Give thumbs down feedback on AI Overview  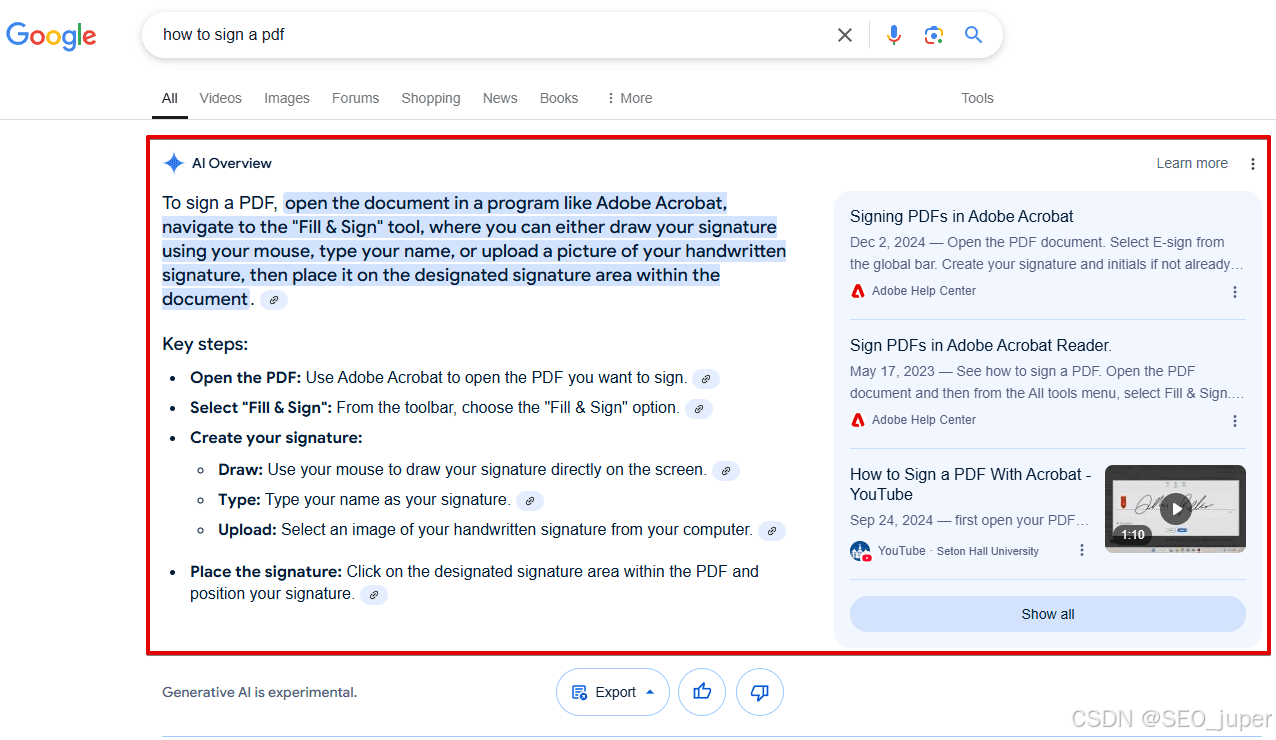point(760,692)
